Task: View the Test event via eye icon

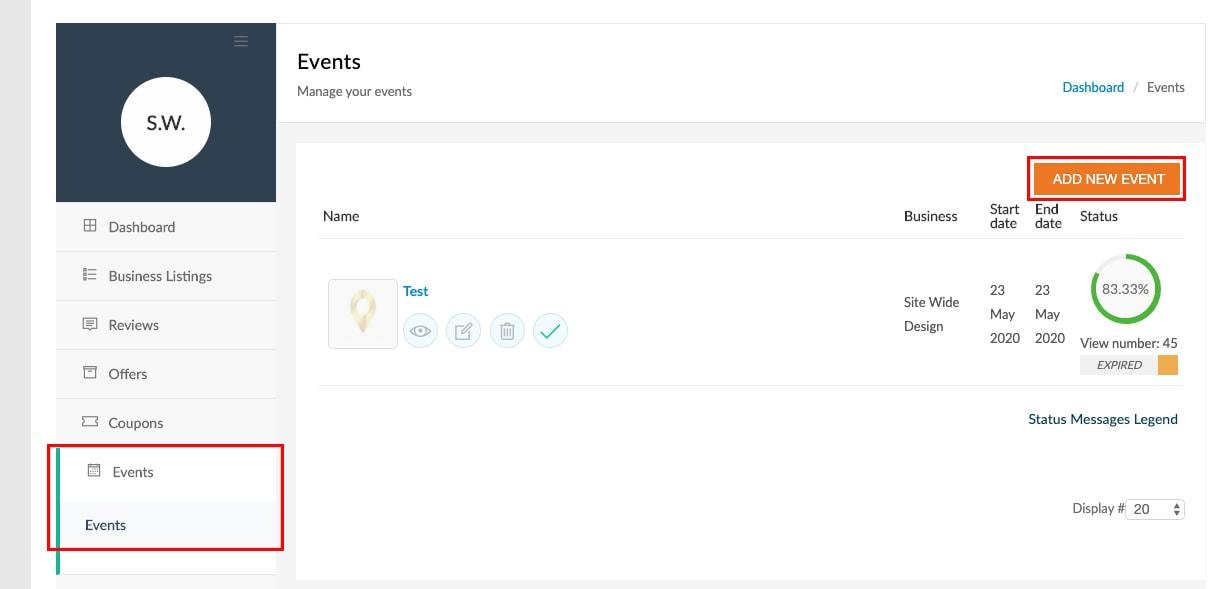Action: [x=420, y=331]
